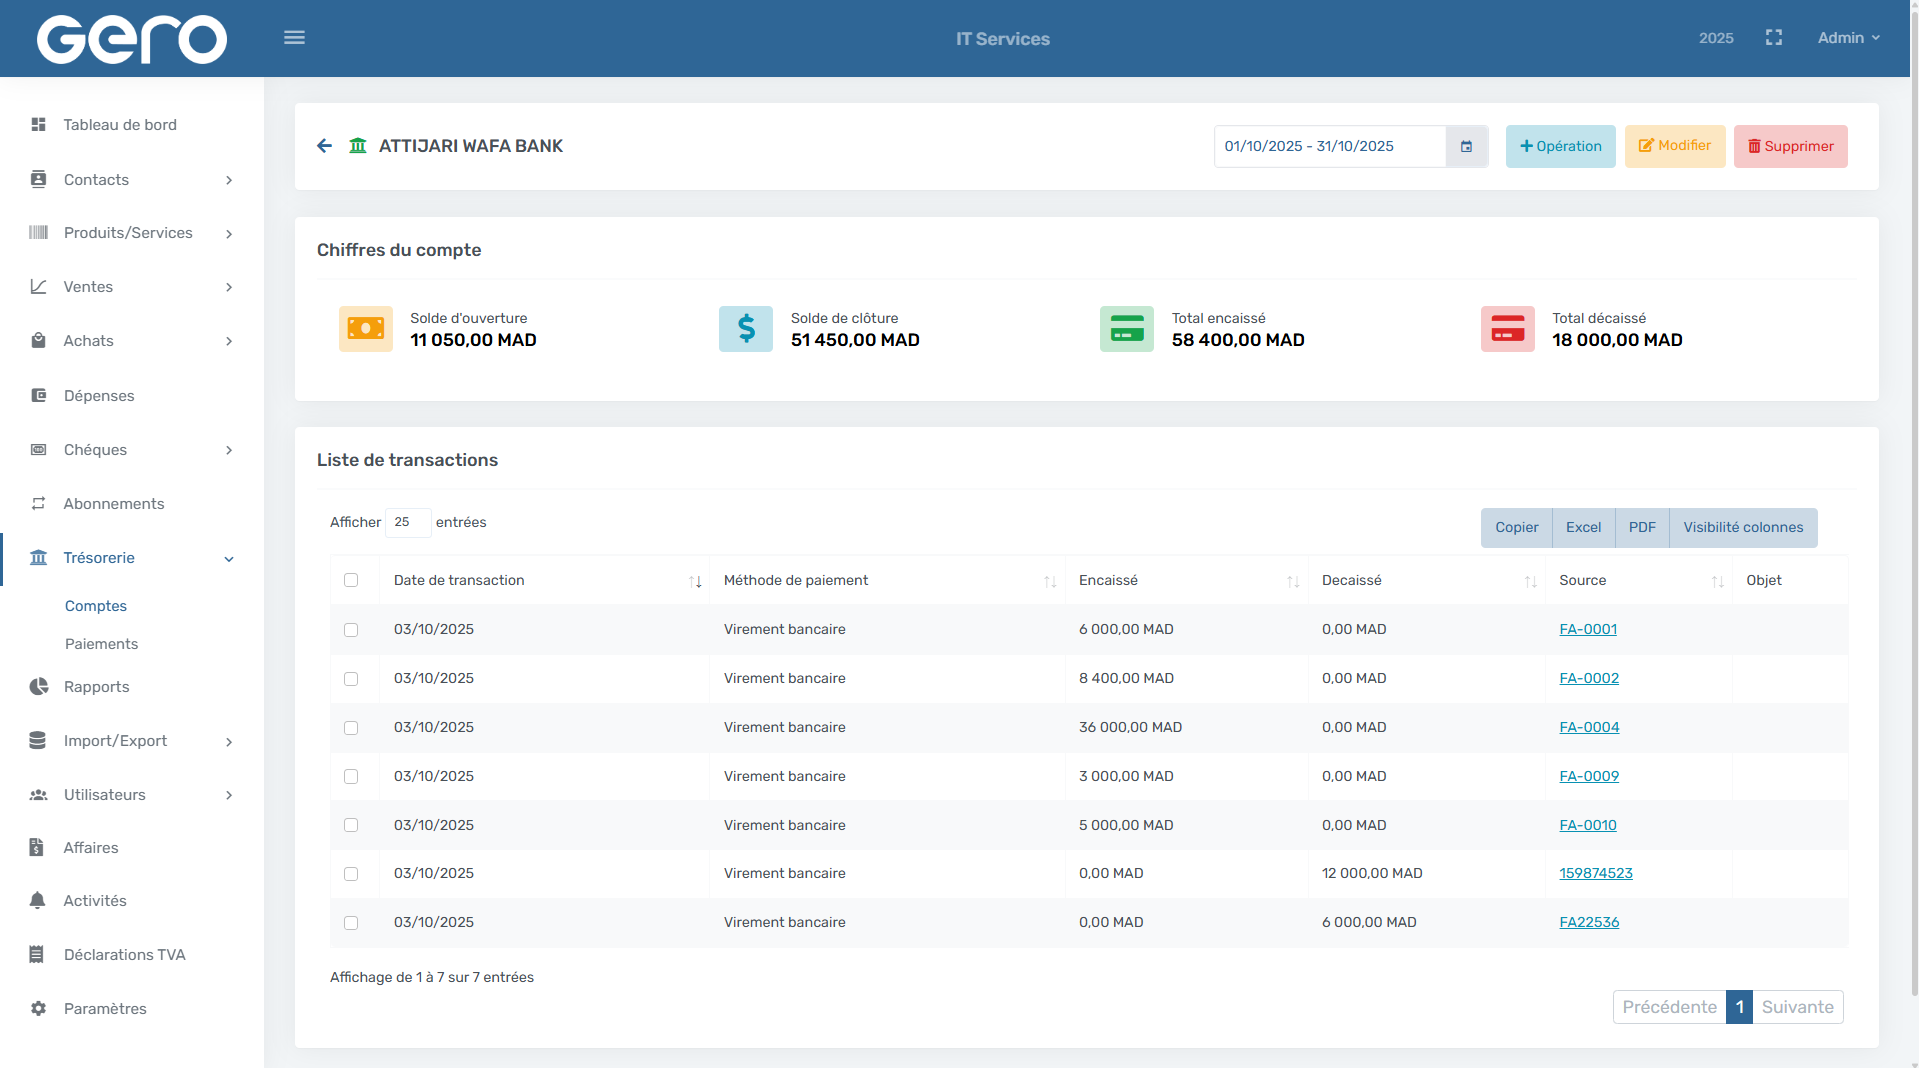Click the Opération button

(x=1560, y=146)
